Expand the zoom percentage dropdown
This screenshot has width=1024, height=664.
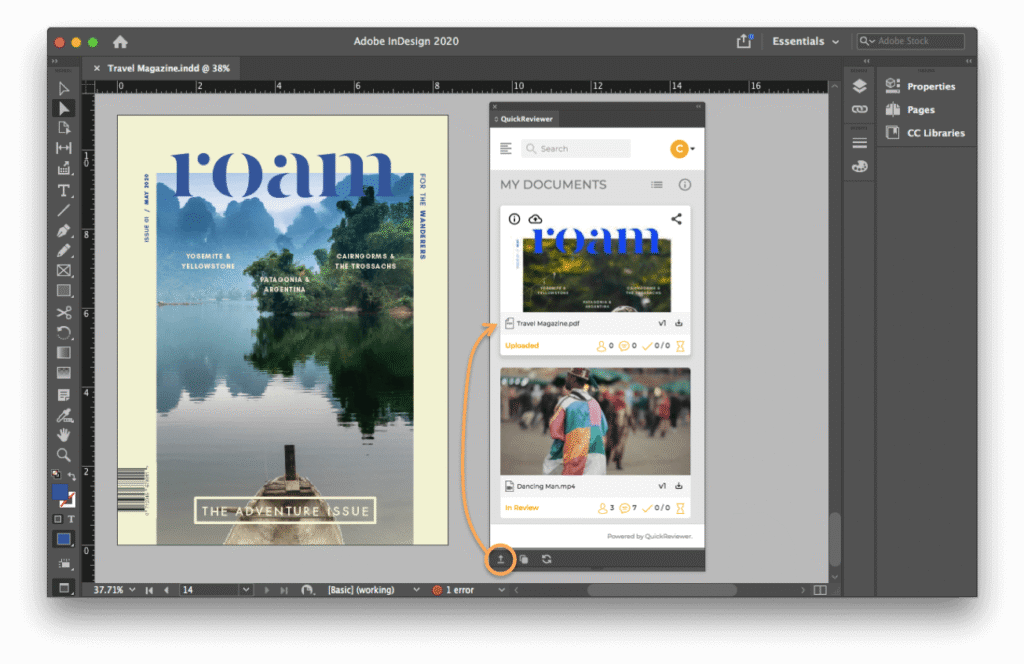[132, 590]
